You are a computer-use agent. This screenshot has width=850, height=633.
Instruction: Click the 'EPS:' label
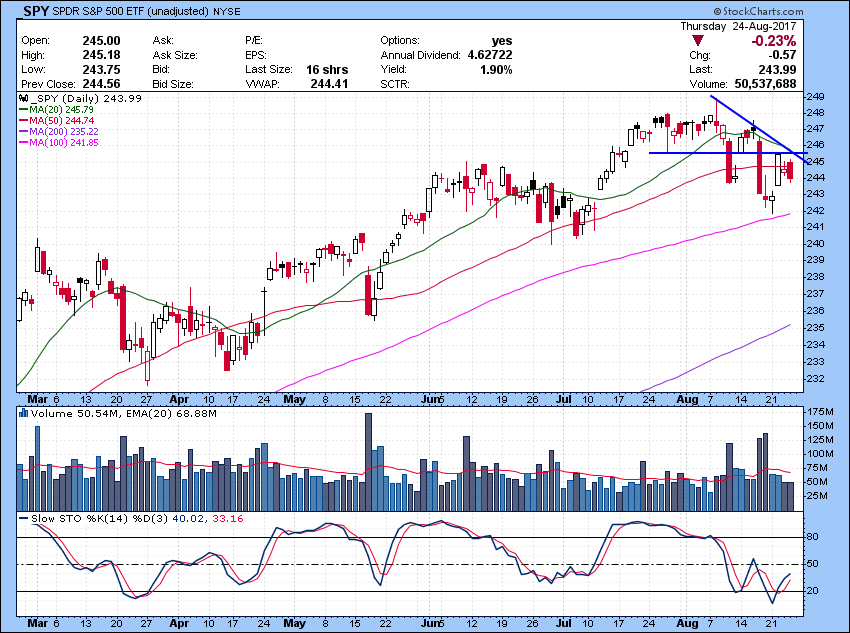pyautogui.click(x=255, y=55)
